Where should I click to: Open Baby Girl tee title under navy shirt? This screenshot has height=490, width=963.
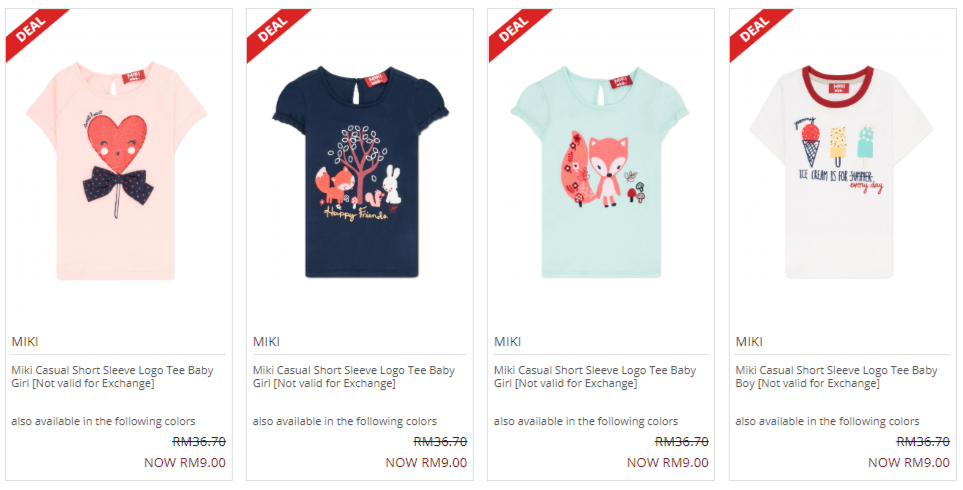(354, 377)
